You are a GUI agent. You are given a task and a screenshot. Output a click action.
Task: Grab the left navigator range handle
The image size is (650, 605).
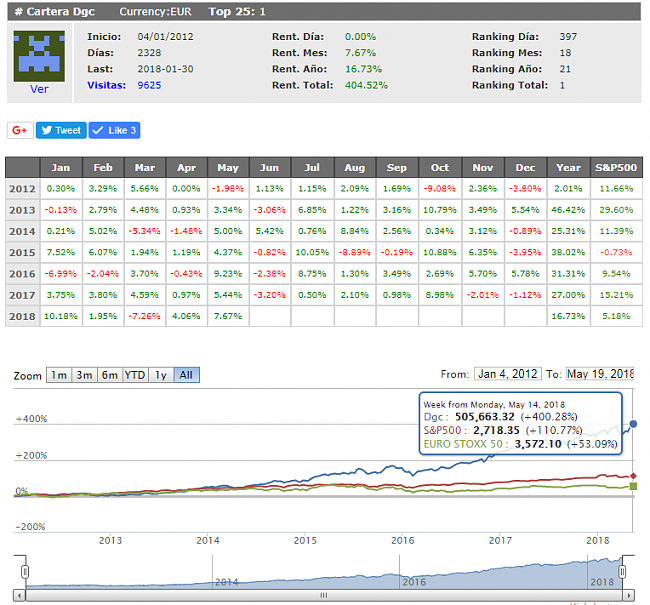[25, 572]
